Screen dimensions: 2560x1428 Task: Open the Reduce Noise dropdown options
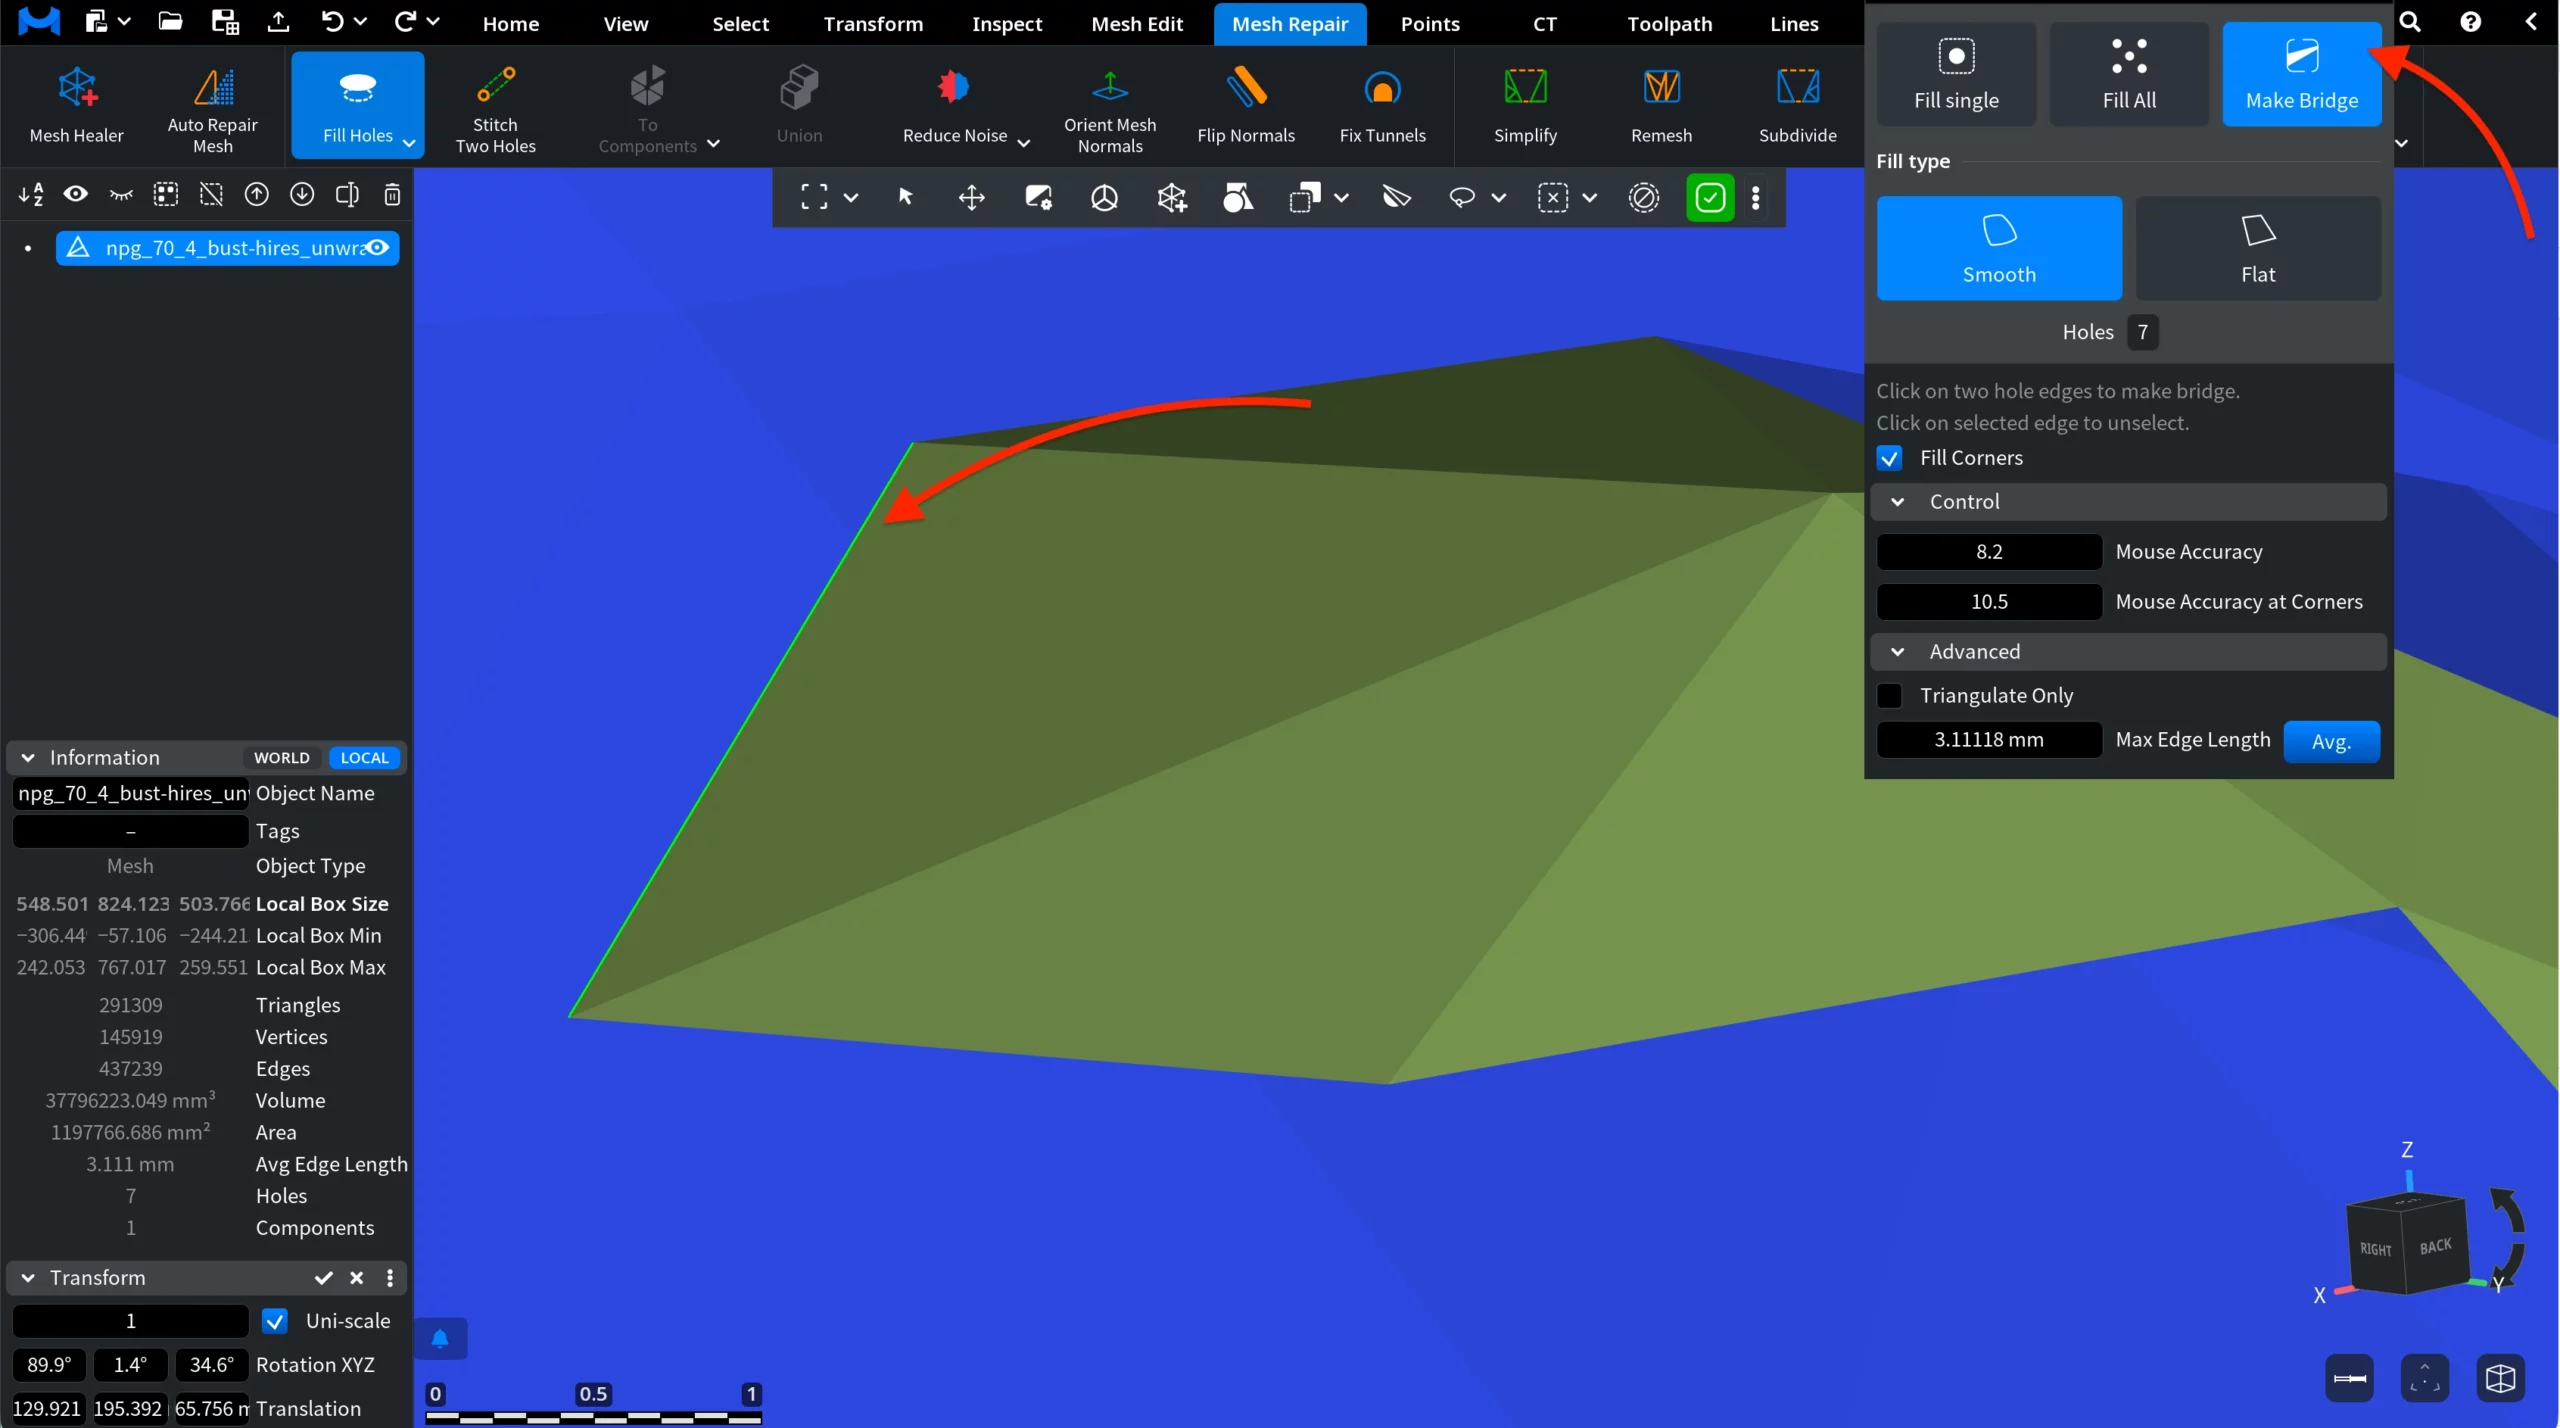tap(1022, 143)
